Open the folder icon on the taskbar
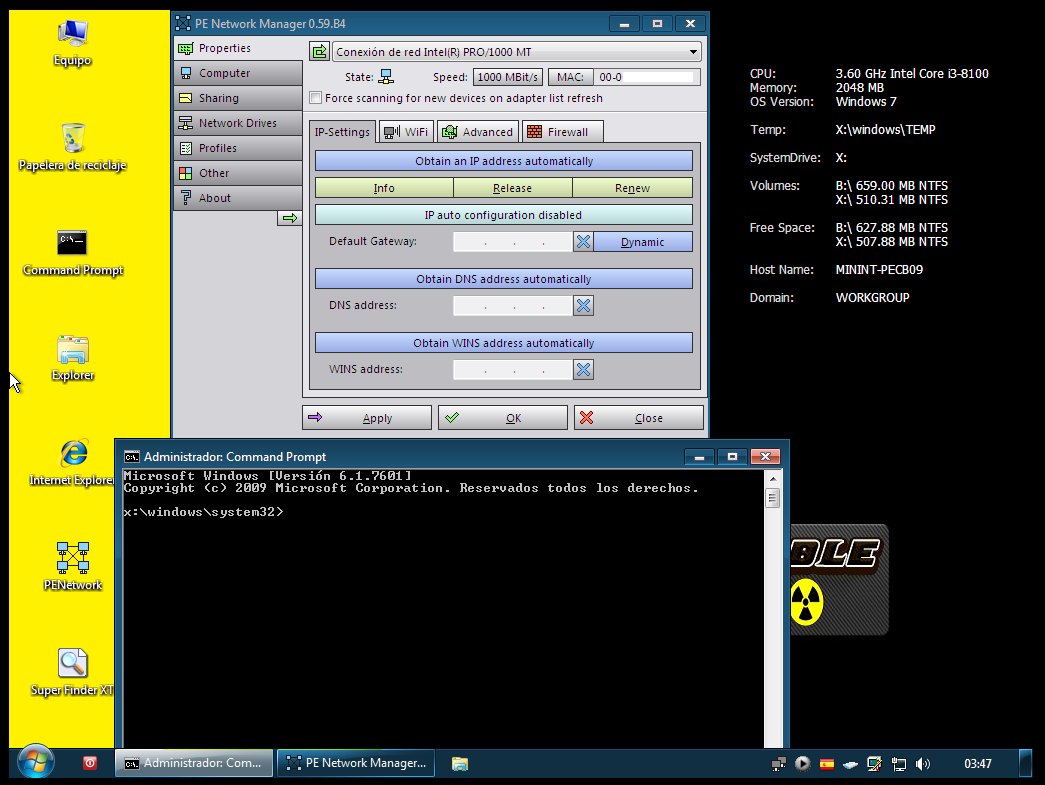The height and width of the screenshot is (785, 1045). click(460, 763)
